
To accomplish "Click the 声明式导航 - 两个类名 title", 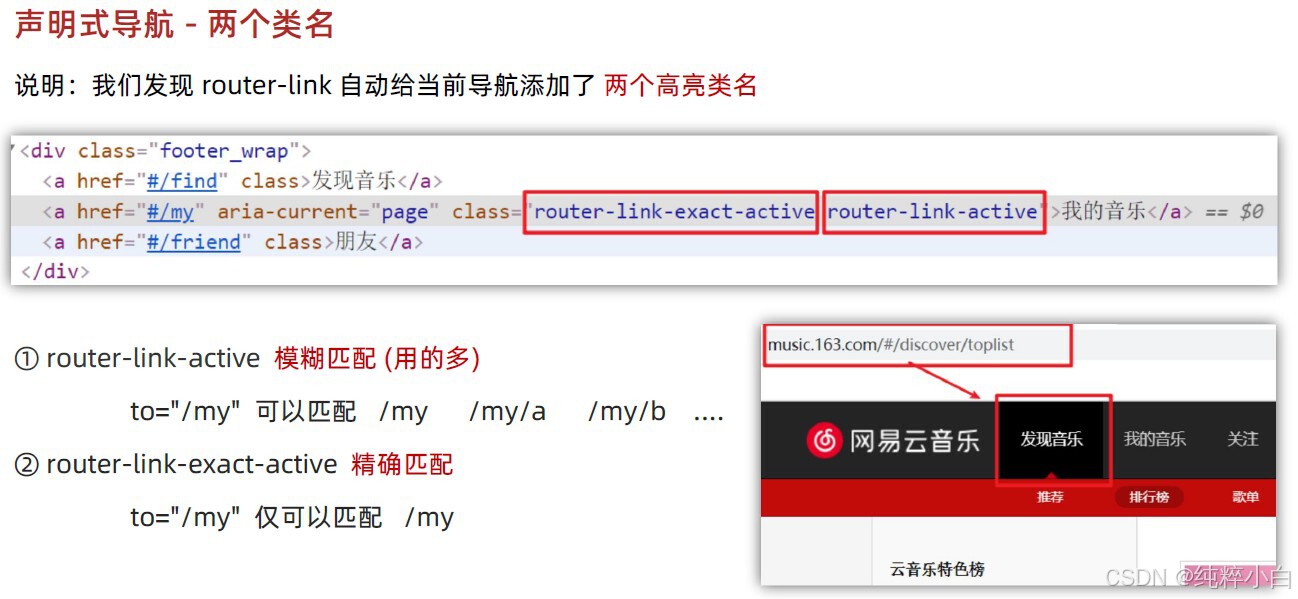I will [174, 24].
